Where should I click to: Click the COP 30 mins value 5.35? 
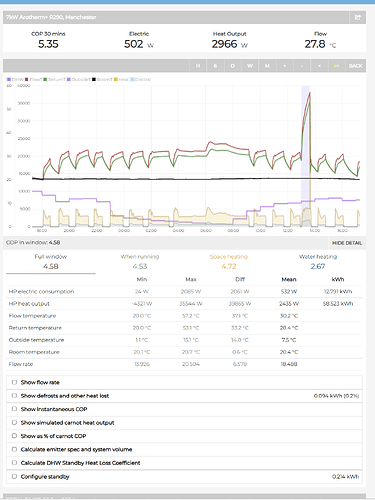pyautogui.click(x=48, y=44)
